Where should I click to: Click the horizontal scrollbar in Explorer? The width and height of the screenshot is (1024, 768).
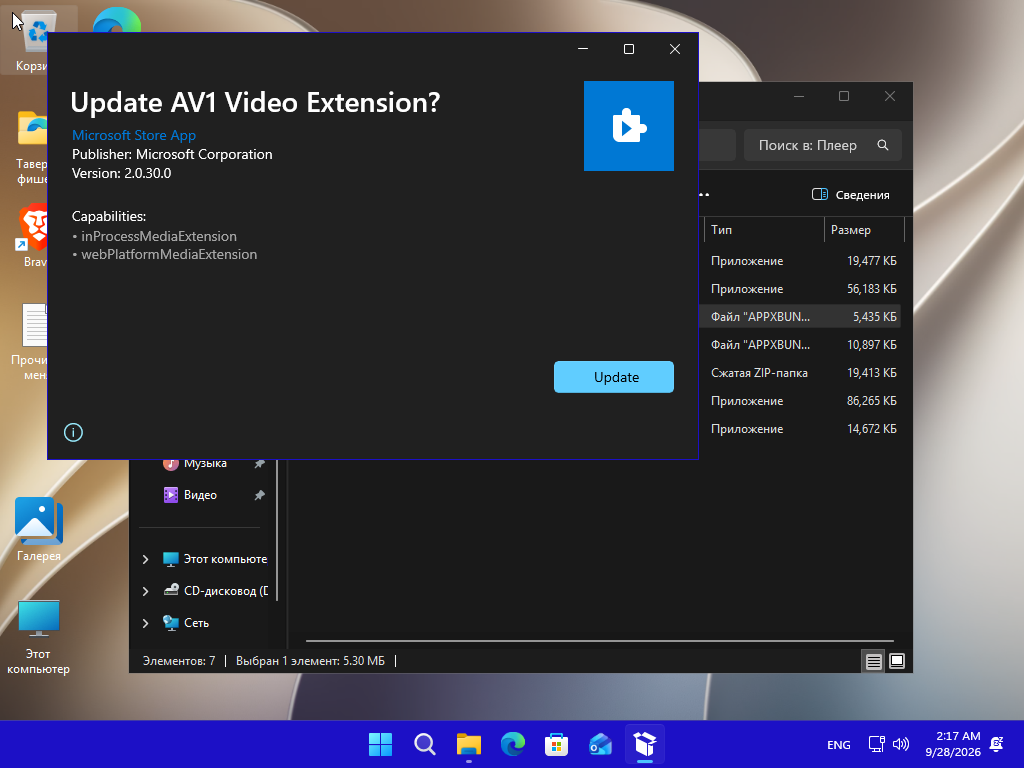click(x=600, y=641)
